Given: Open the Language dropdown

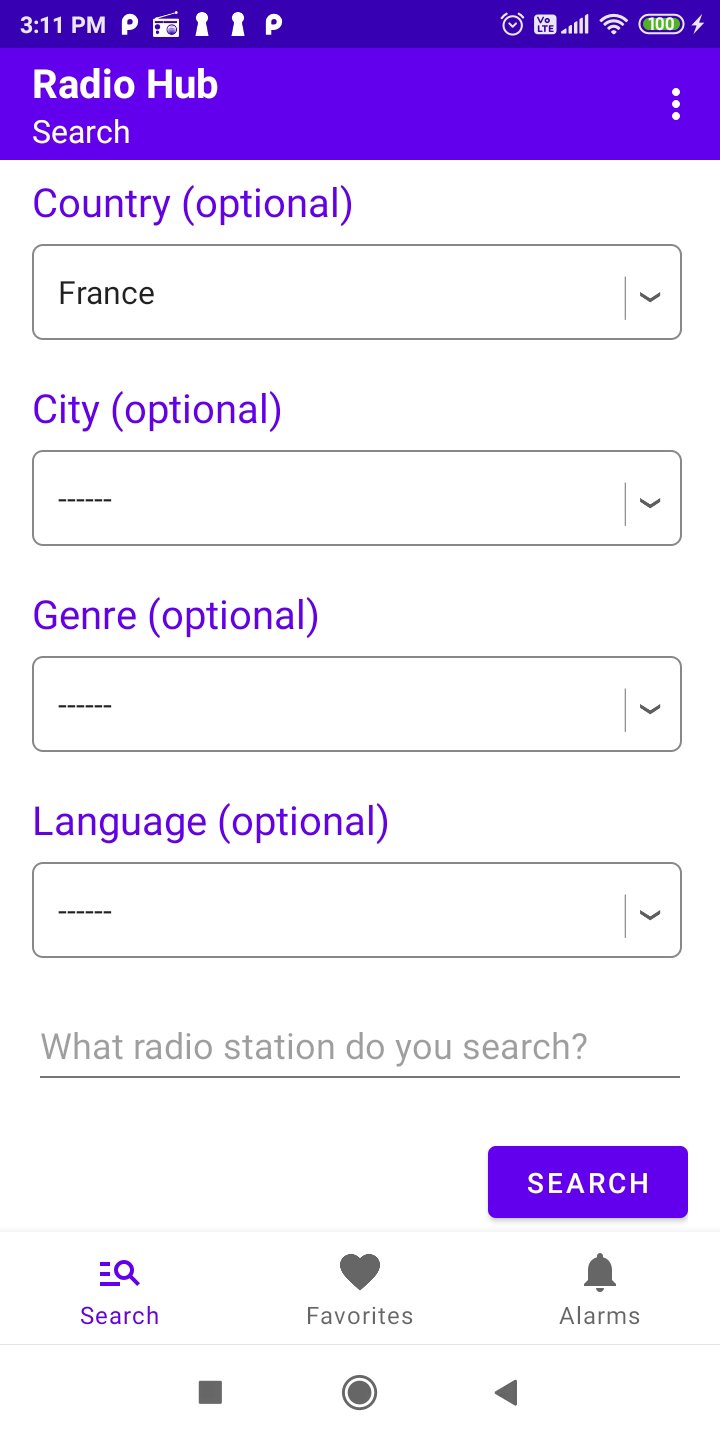Looking at the screenshot, I should [x=357, y=910].
